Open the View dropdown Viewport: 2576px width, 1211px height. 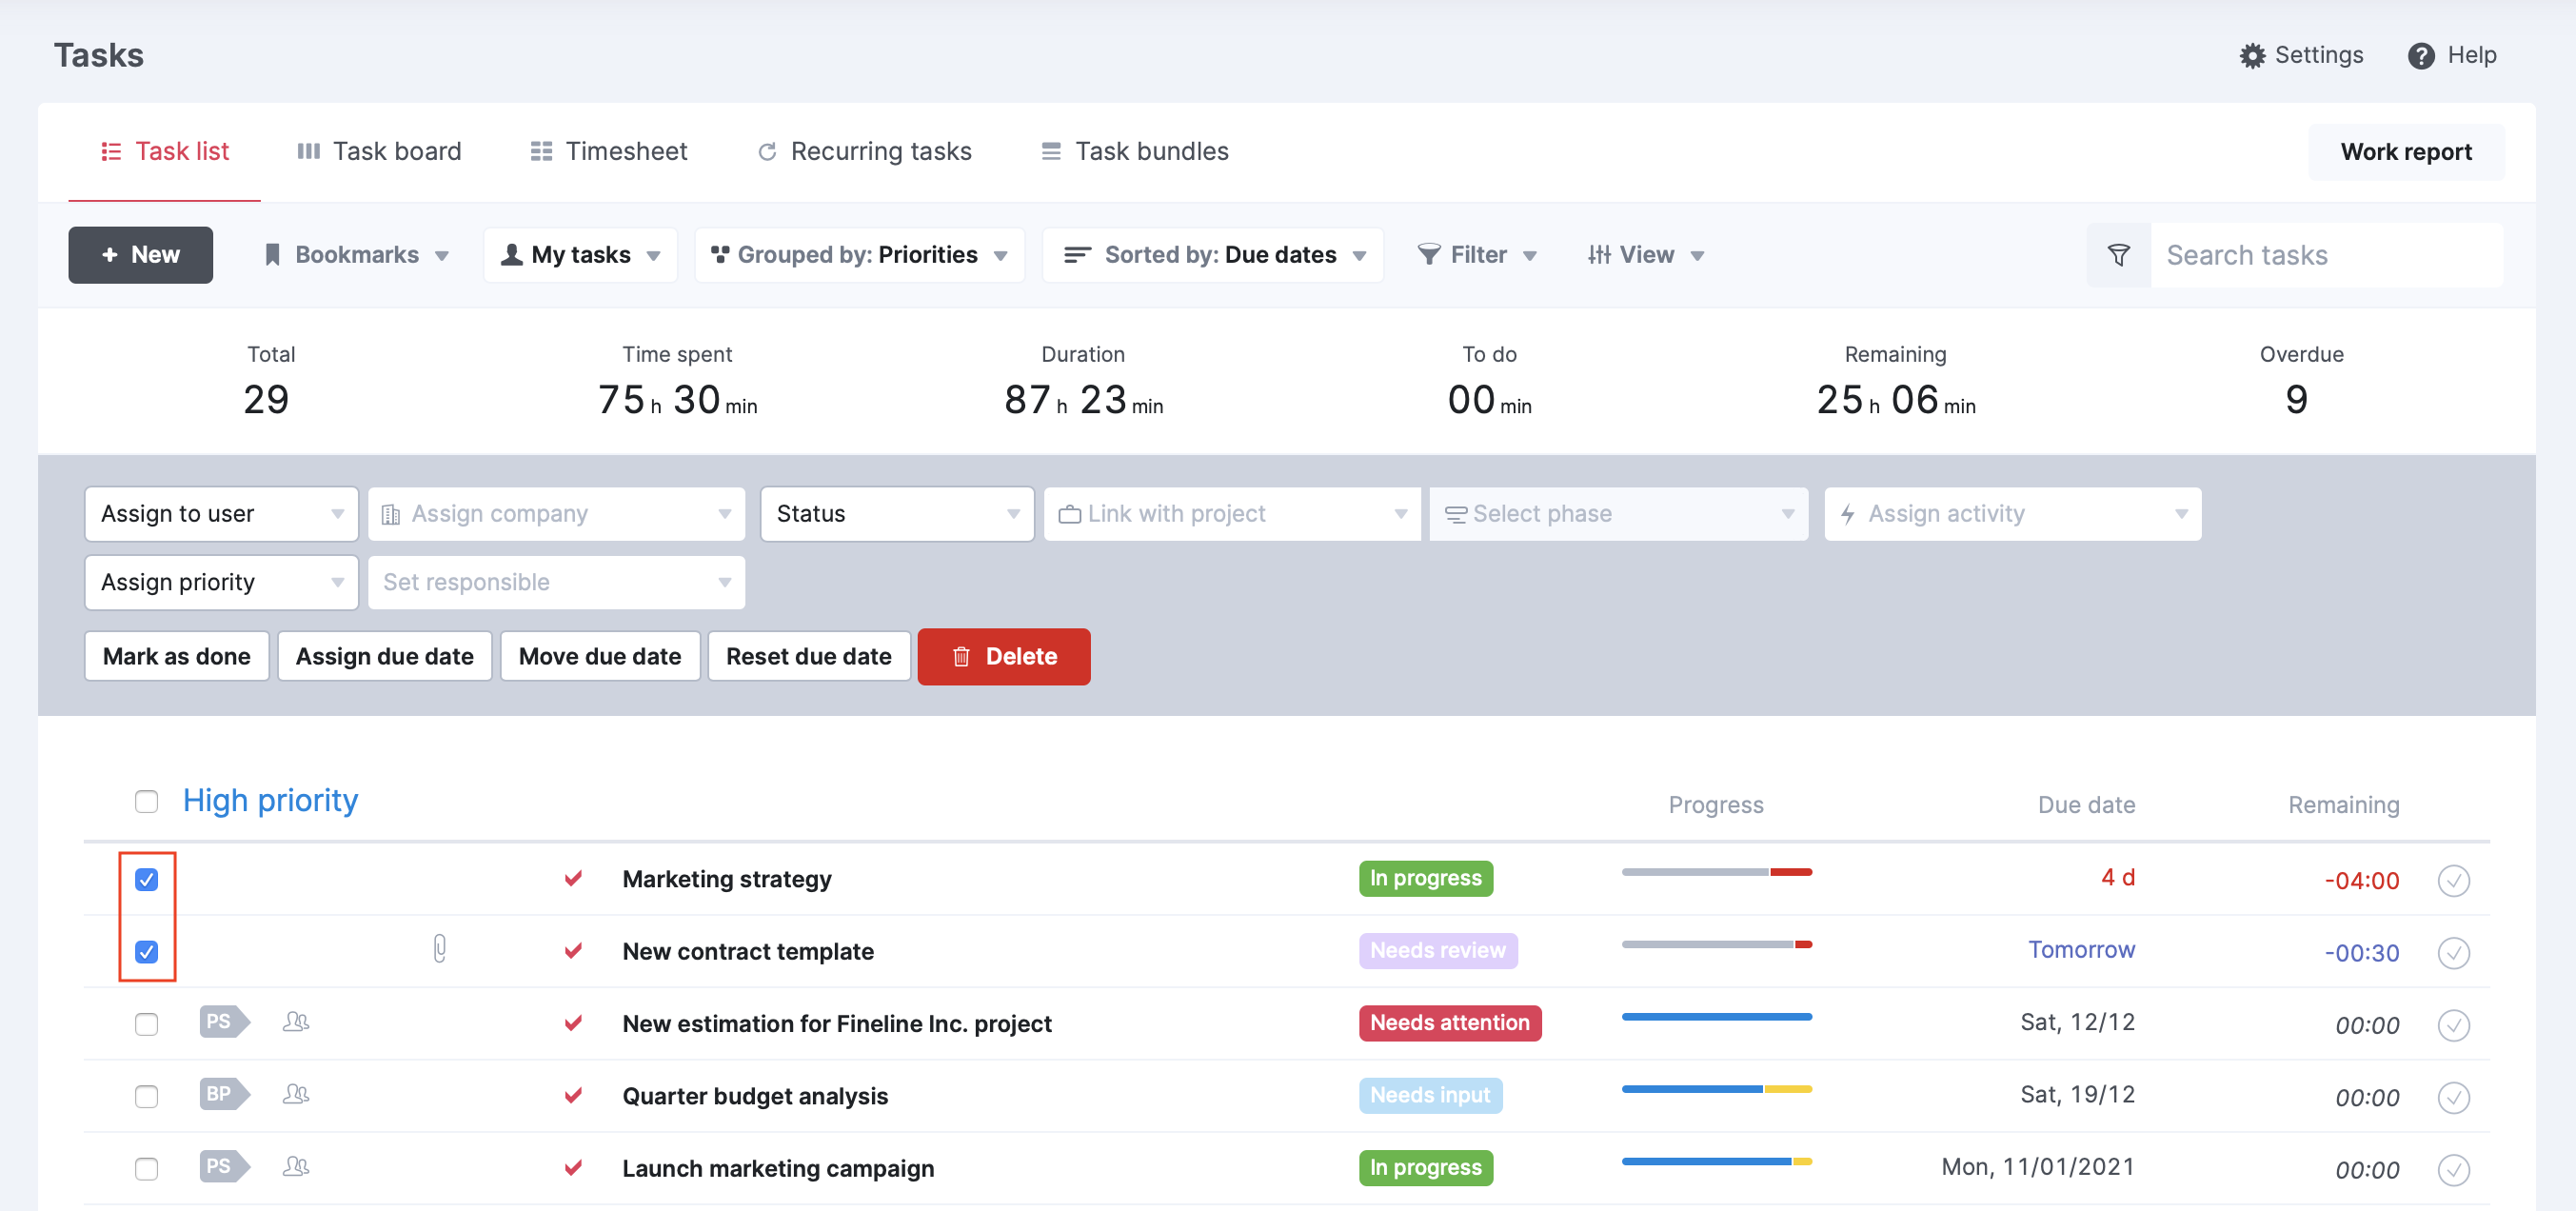click(1645, 255)
